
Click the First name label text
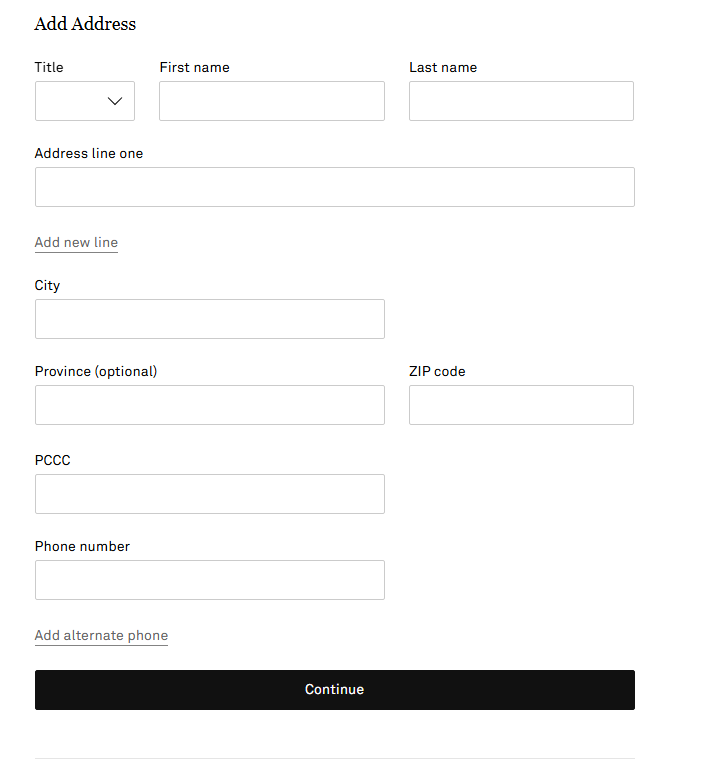194,68
